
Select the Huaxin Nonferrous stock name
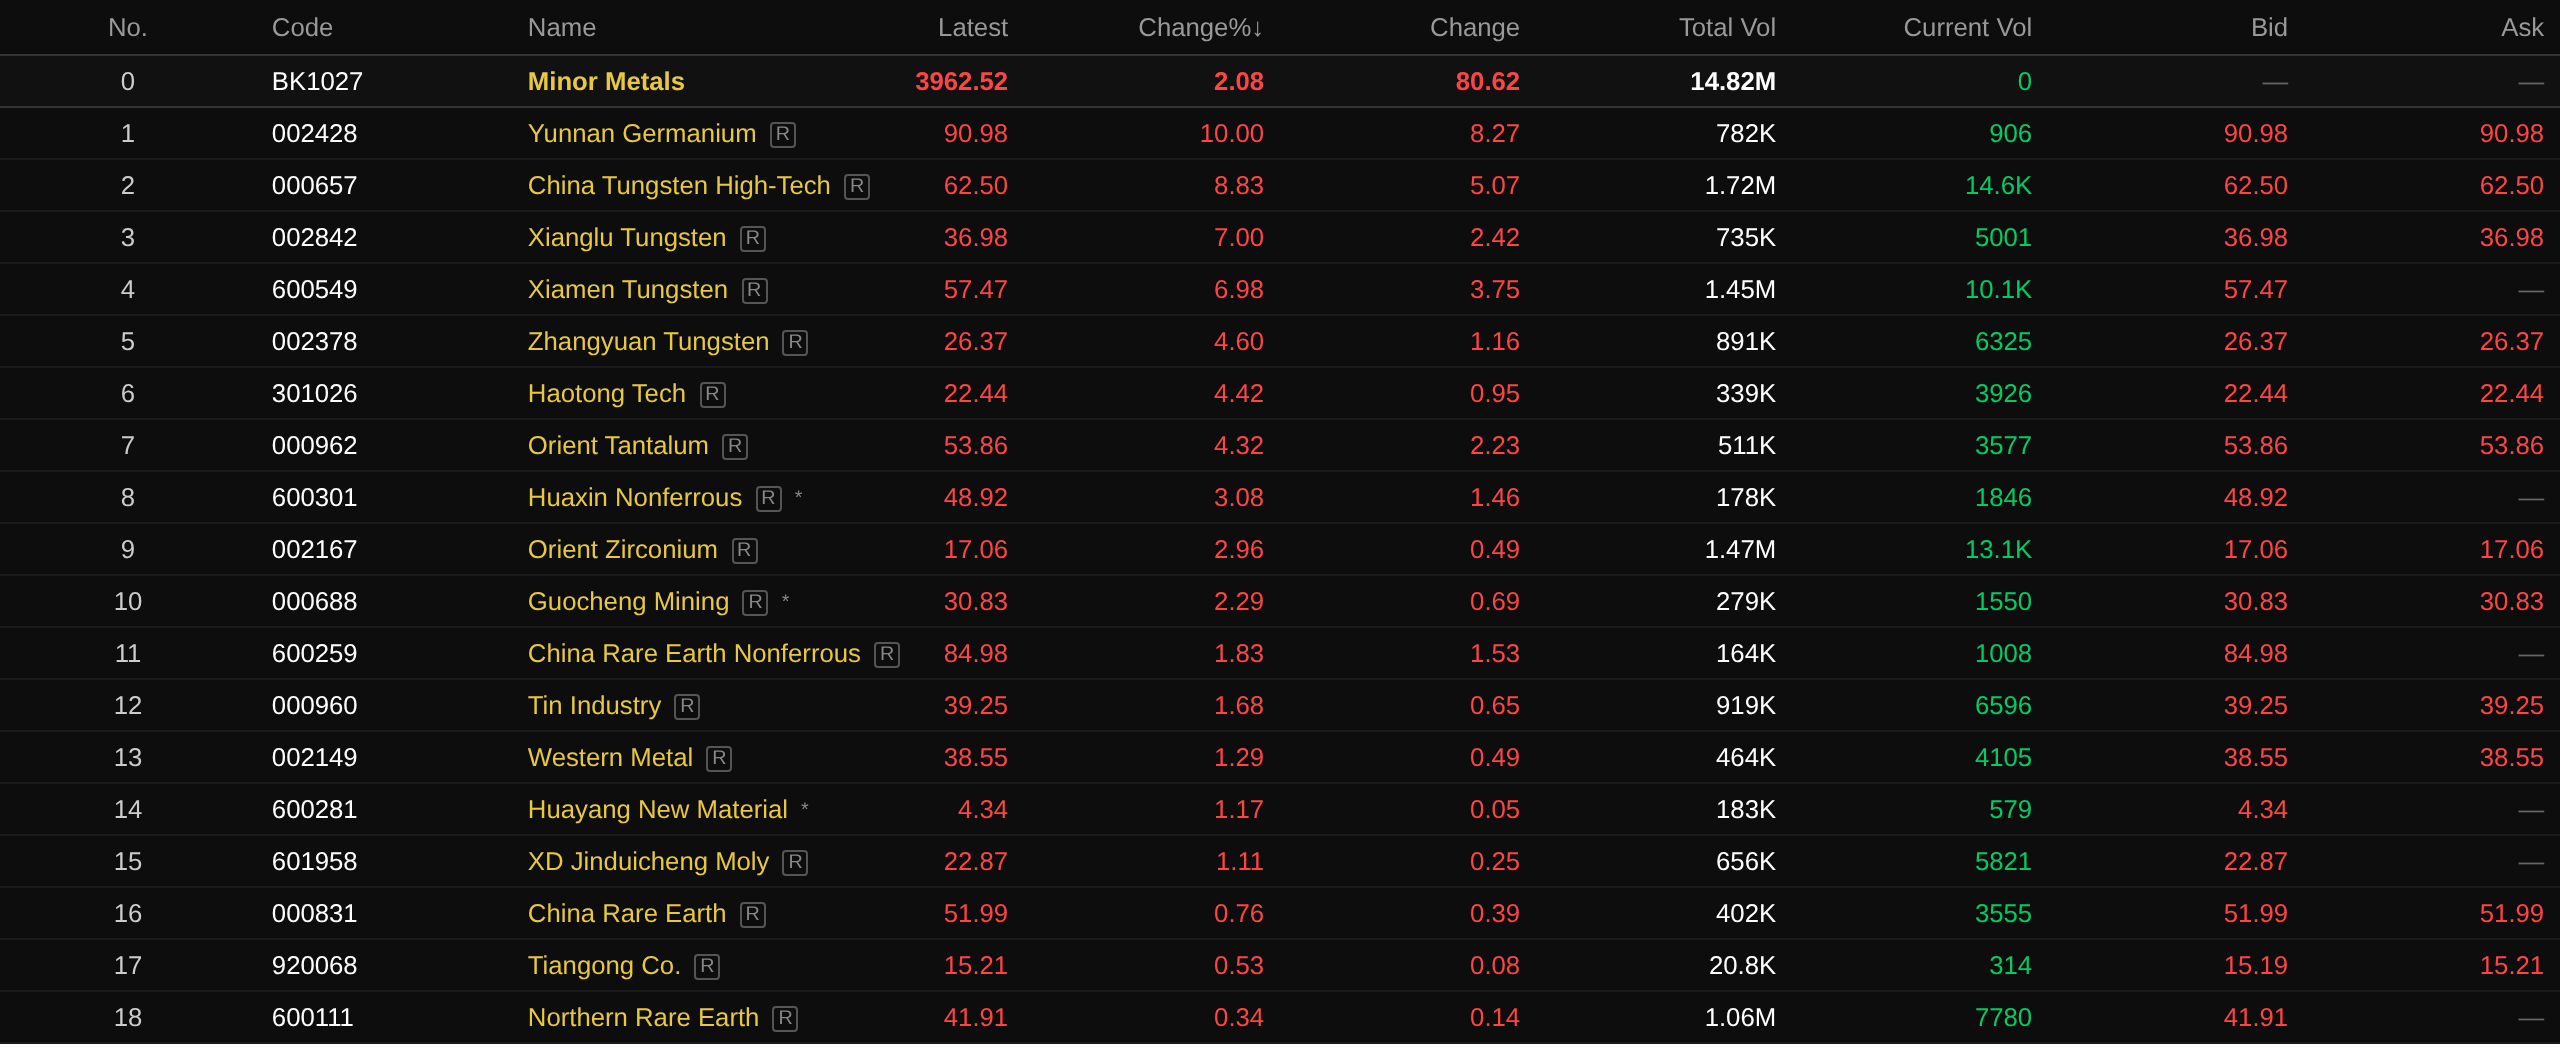(635, 497)
